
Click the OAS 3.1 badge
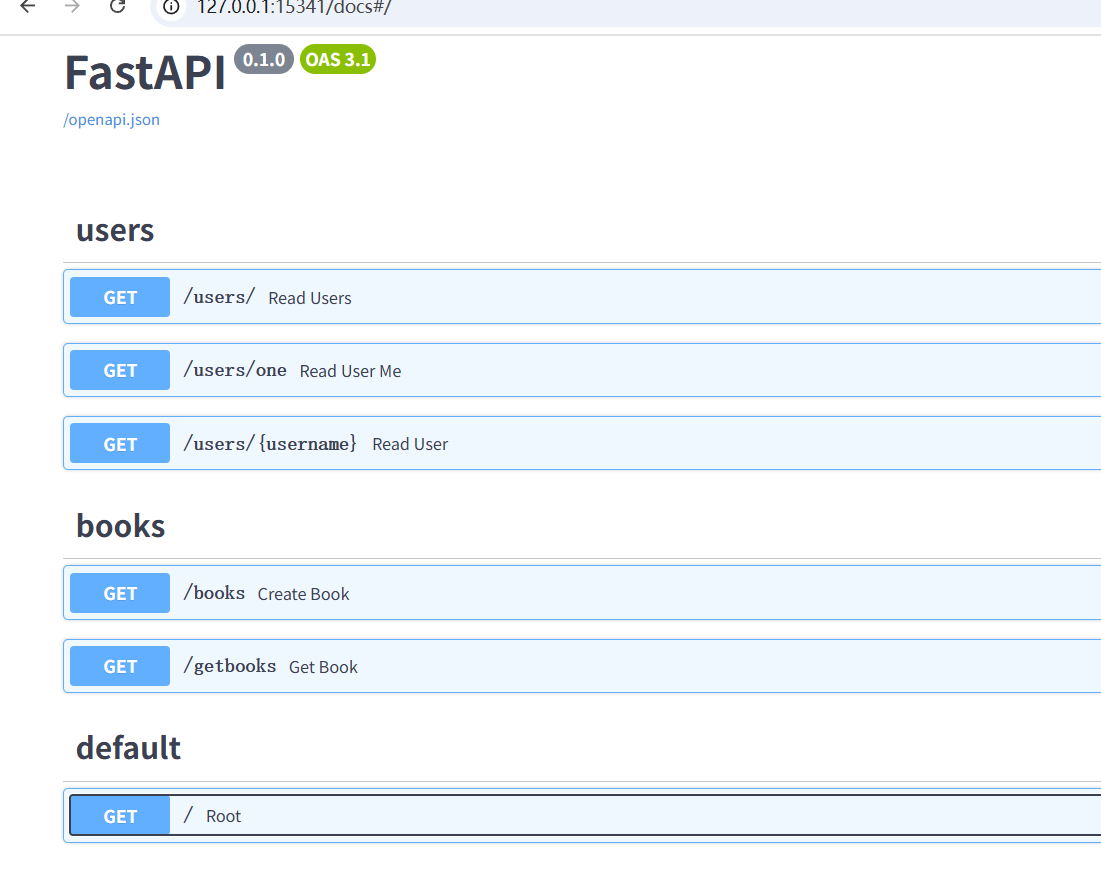tap(337, 59)
